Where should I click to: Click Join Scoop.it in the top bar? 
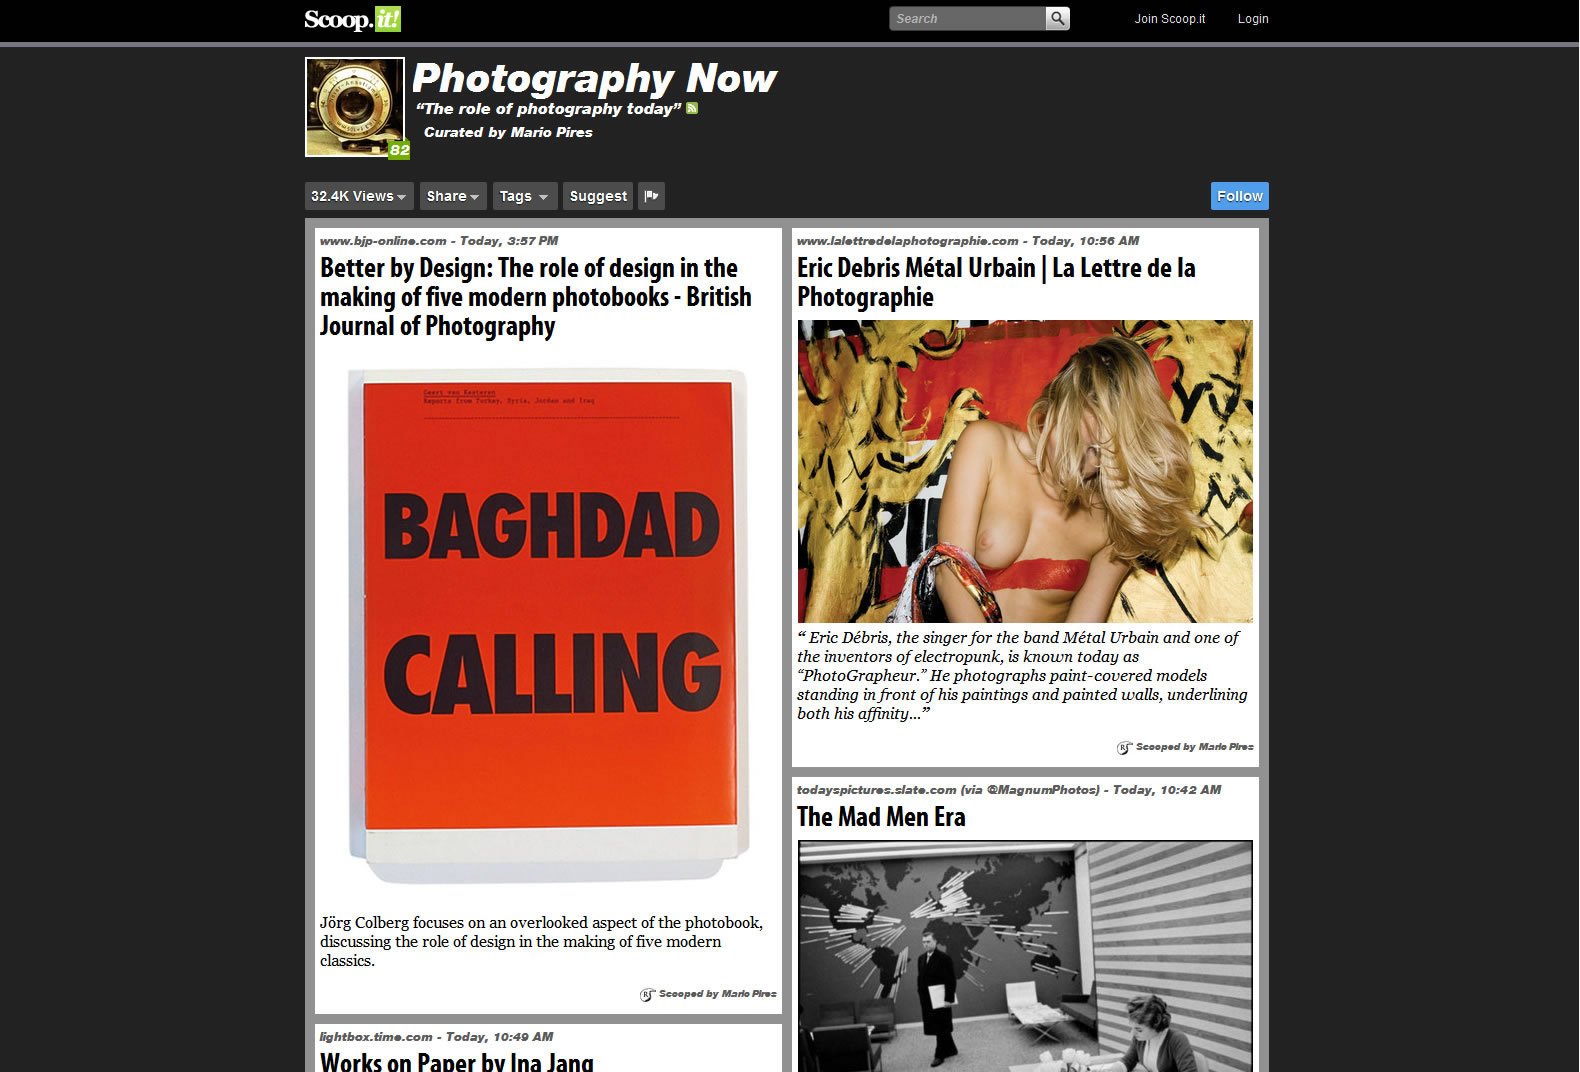pos(1169,19)
